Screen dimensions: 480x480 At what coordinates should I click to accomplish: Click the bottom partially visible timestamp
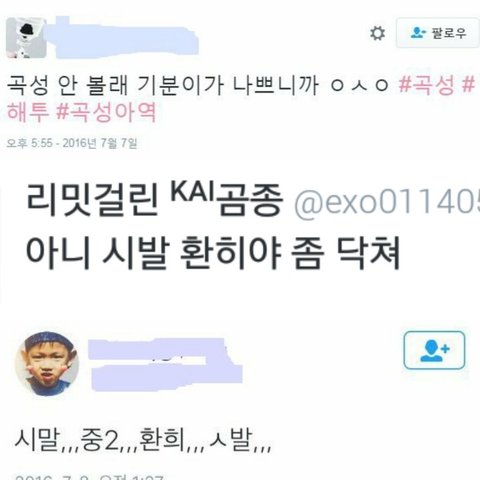point(89,477)
